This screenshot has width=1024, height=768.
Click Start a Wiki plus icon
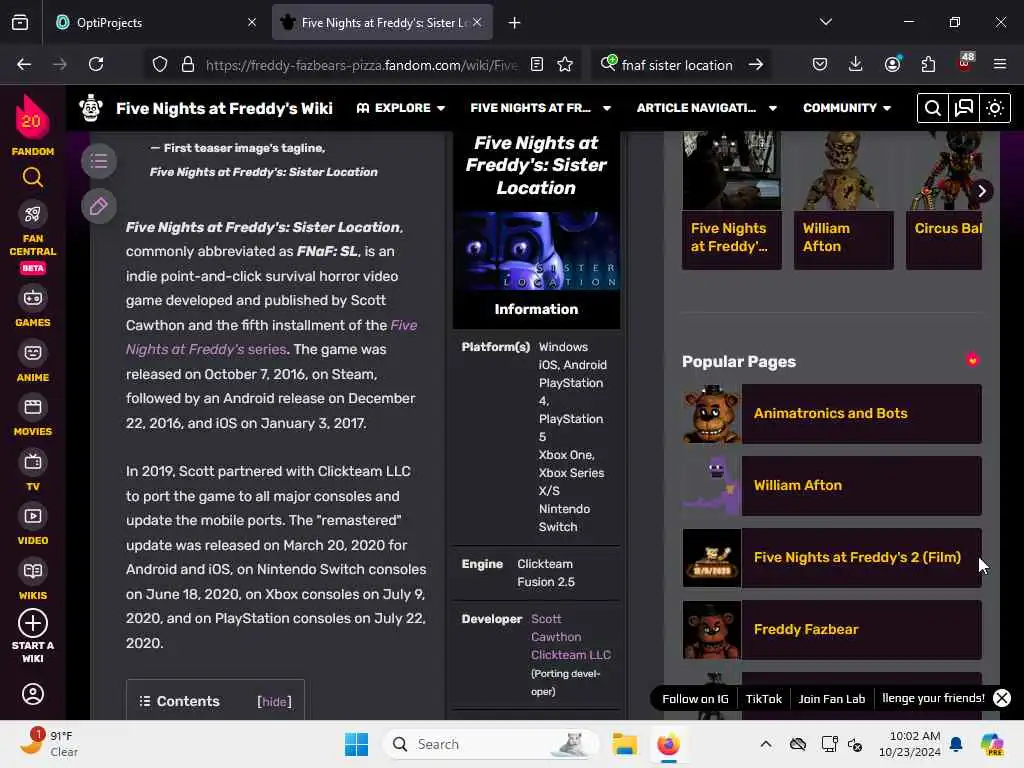pyautogui.click(x=33, y=623)
